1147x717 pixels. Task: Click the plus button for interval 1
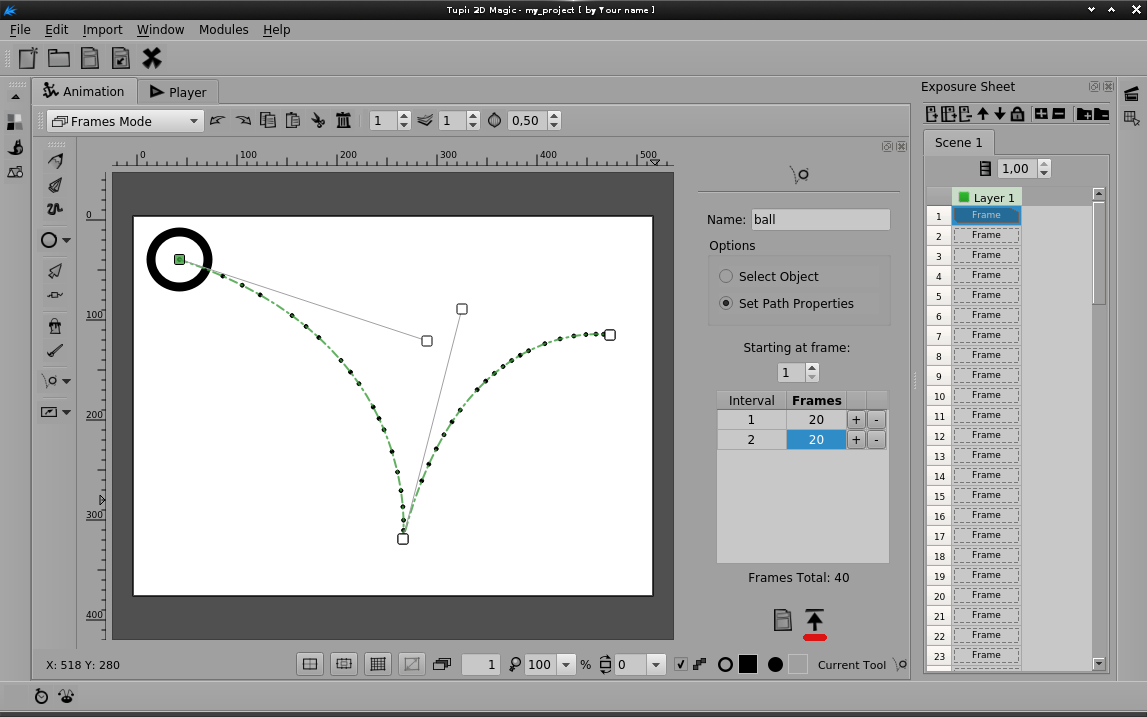(x=856, y=420)
